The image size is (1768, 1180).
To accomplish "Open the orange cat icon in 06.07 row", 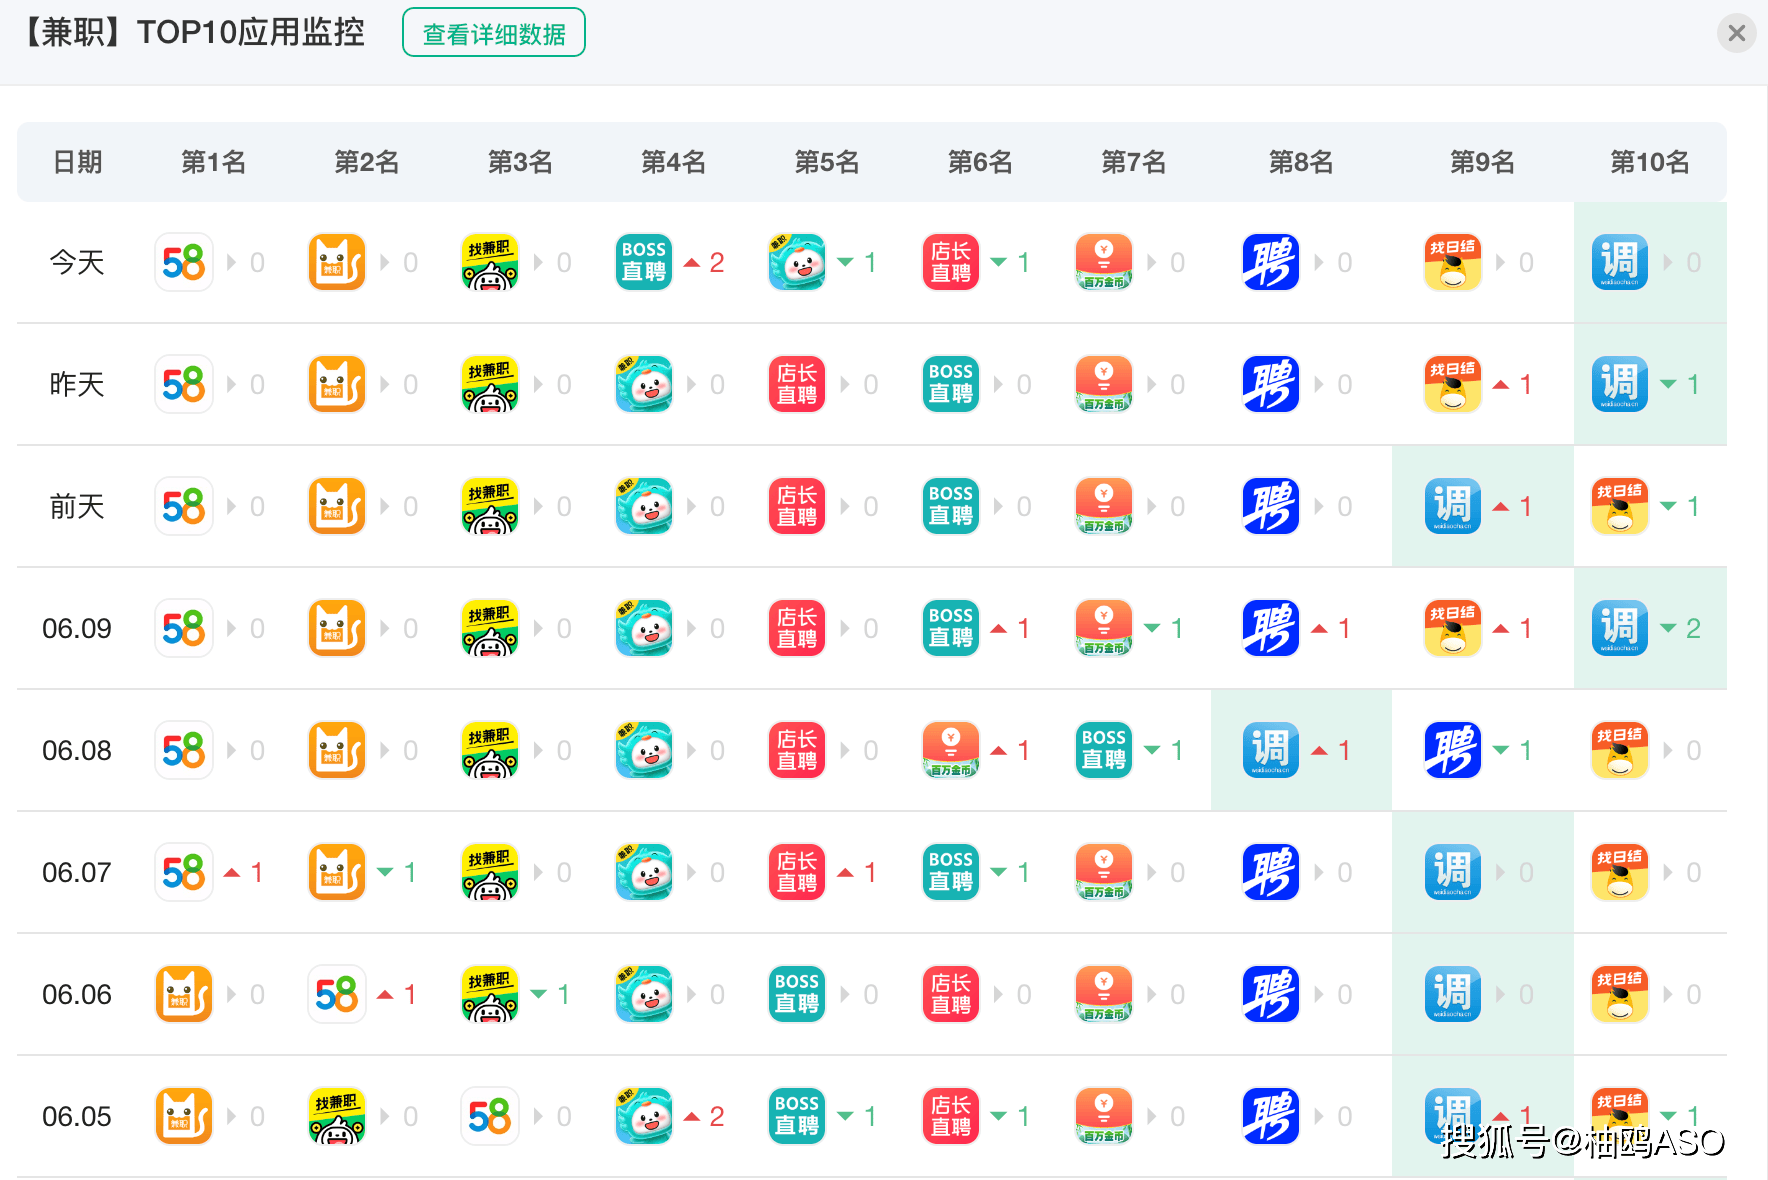I will [337, 872].
